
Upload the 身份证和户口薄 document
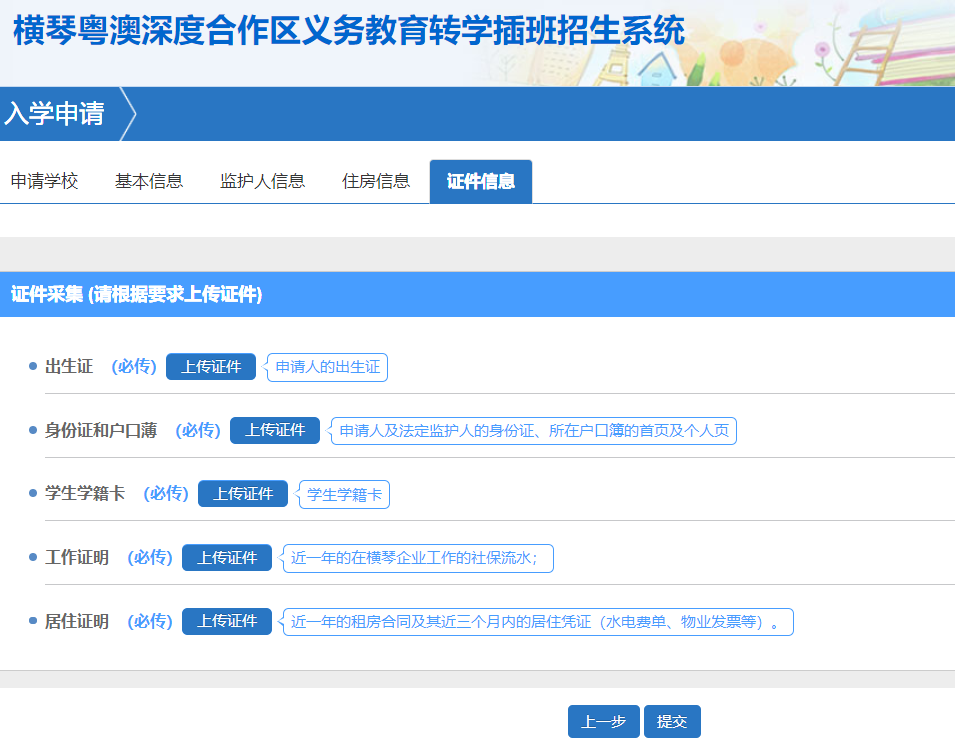coord(275,430)
